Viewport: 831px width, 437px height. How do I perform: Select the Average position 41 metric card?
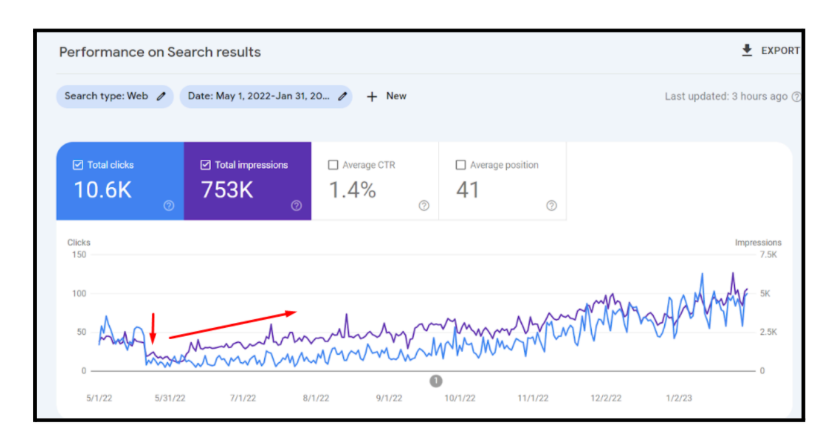503,181
